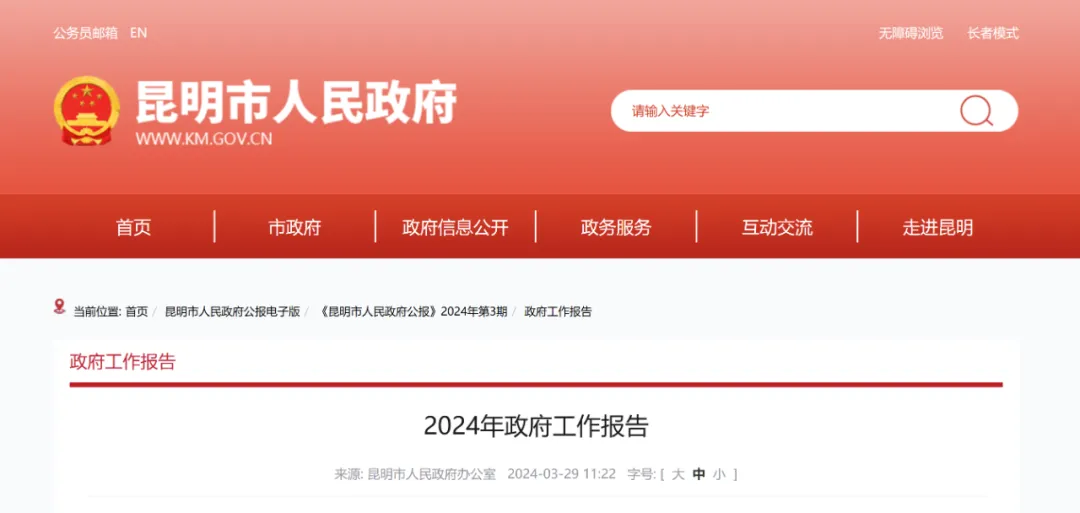
Task: Open the 政府信息公开 menu item
Action: click(455, 228)
